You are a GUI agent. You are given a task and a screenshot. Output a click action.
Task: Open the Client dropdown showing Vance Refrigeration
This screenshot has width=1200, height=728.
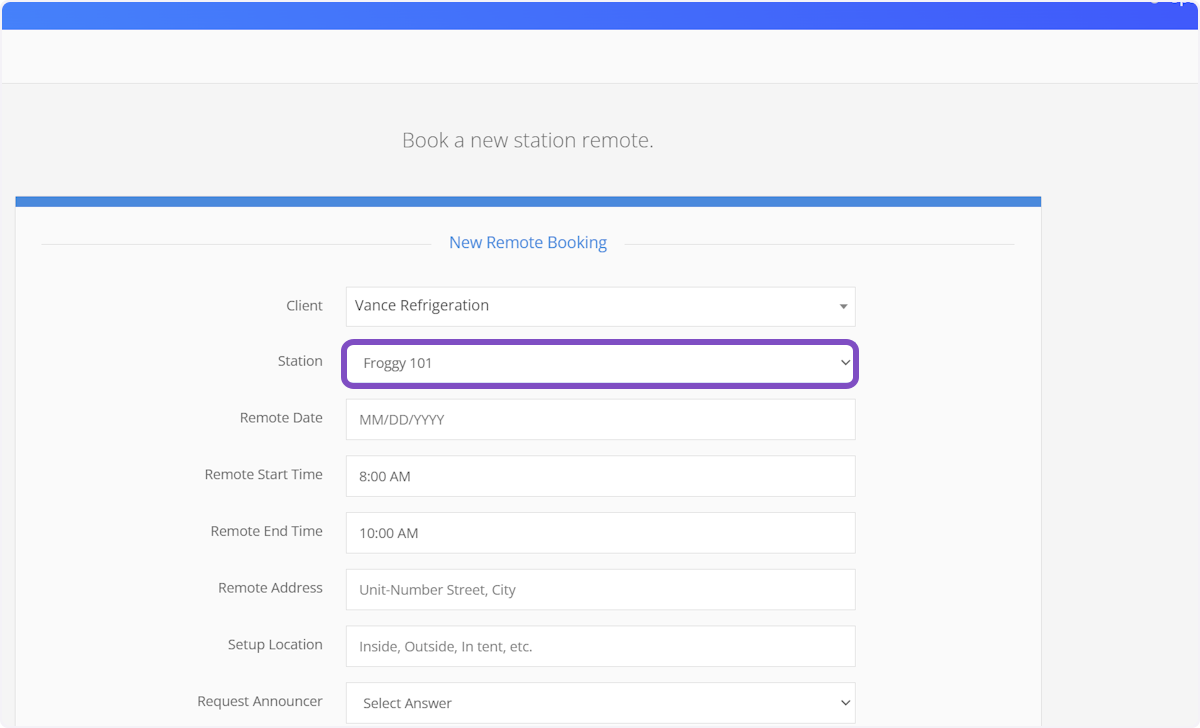590,306
